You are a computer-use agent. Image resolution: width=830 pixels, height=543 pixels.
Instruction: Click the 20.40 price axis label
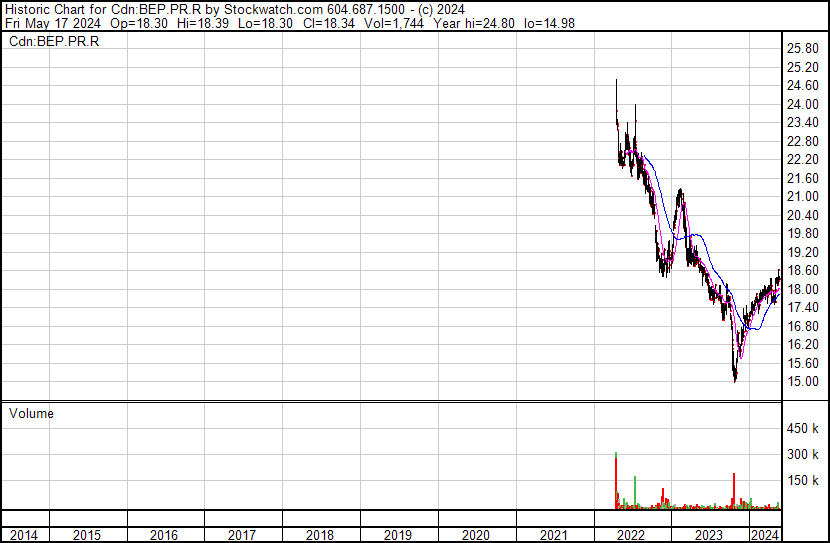[x=803, y=215]
